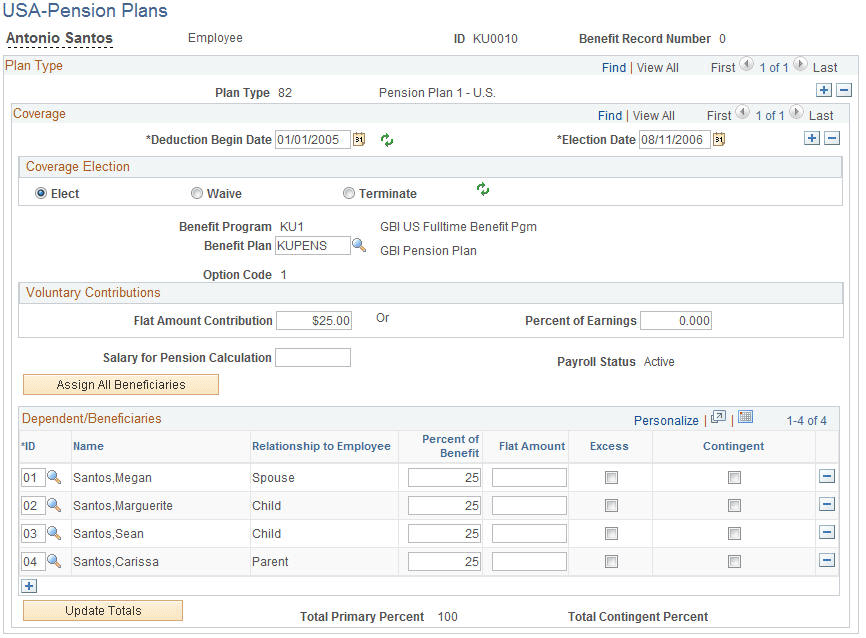
Task: Download the Dependent/Beneficiaries grid to spreadsheet
Action: tap(744, 419)
